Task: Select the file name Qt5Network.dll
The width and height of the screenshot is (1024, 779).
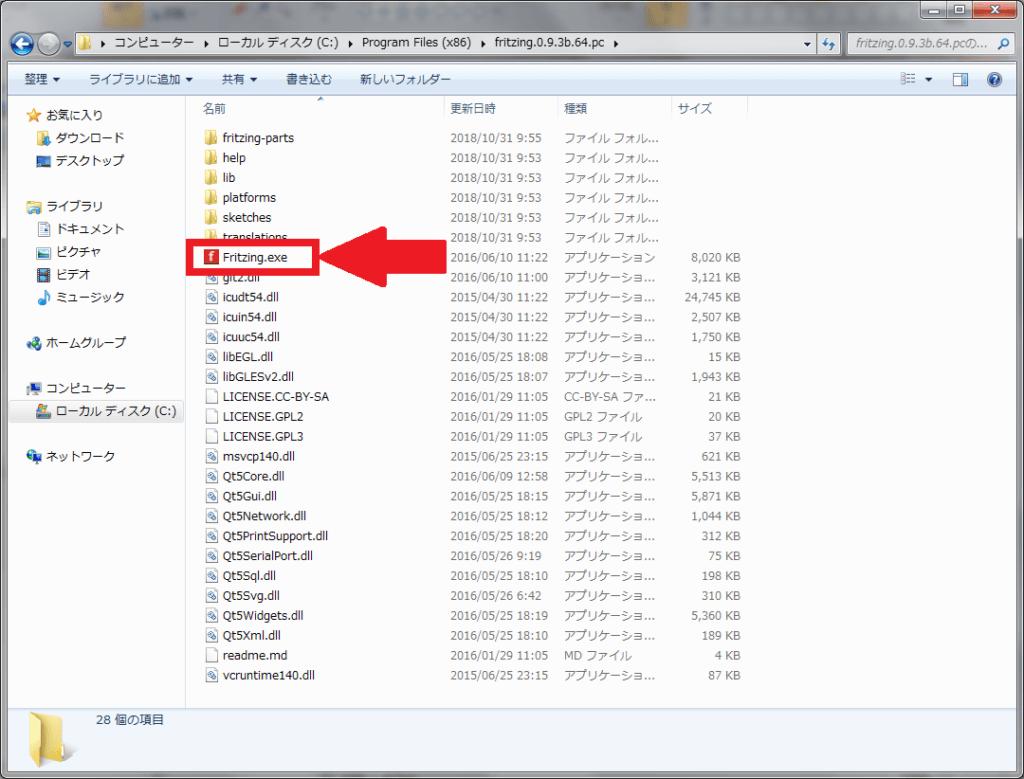Action: 264,516
